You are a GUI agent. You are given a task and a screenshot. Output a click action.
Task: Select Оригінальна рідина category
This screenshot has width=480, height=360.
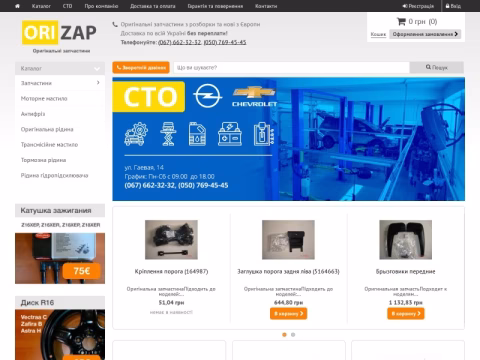47,129
